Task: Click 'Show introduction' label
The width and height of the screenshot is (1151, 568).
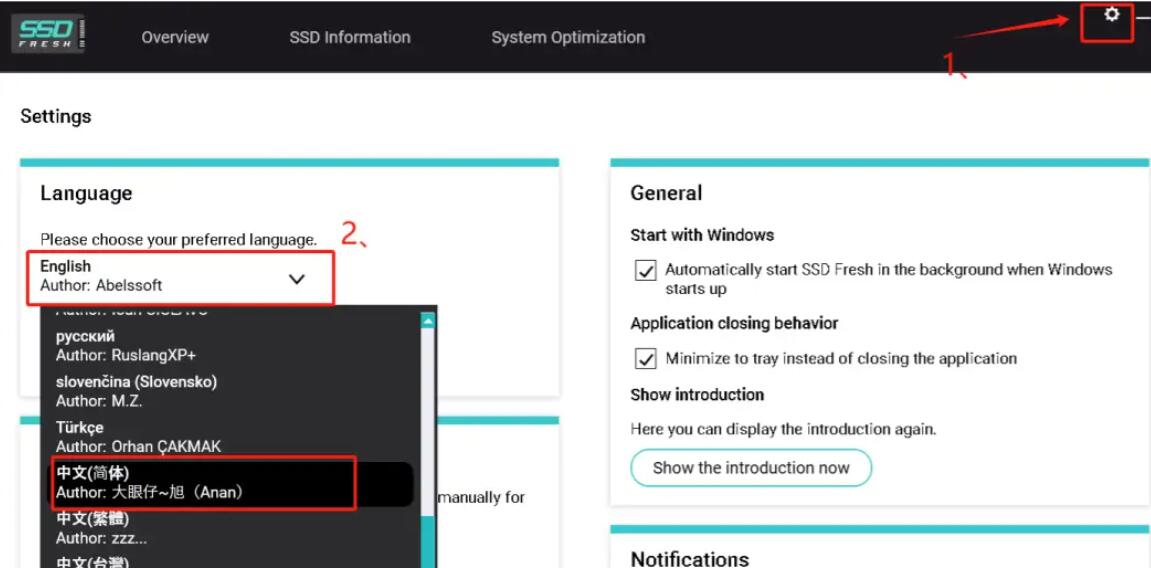Action: [x=697, y=395]
